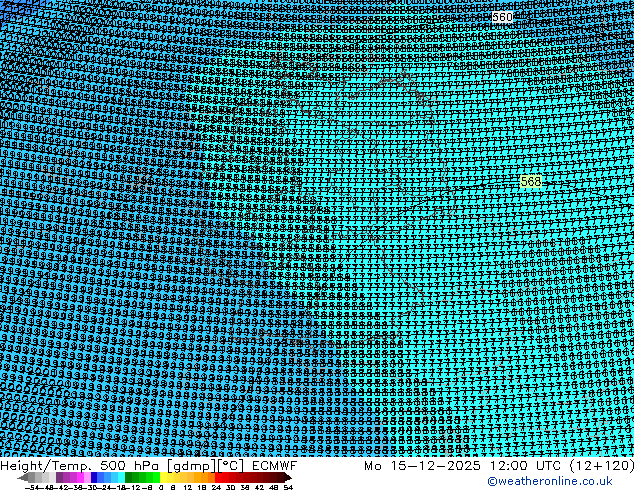
Task: Pick the dark green legend swatch at -12
Action: tap(129, 477)
